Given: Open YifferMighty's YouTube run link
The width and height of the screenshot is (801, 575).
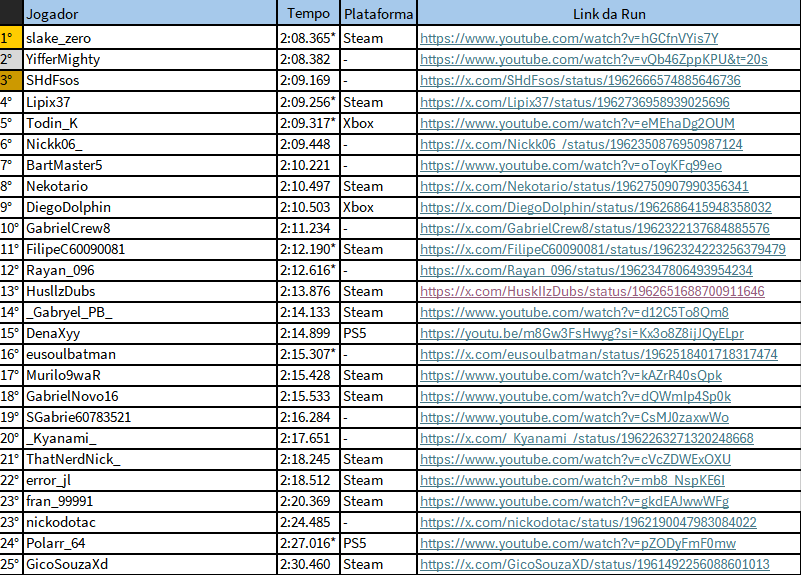Looking at the screenshot, I should 594,59.
